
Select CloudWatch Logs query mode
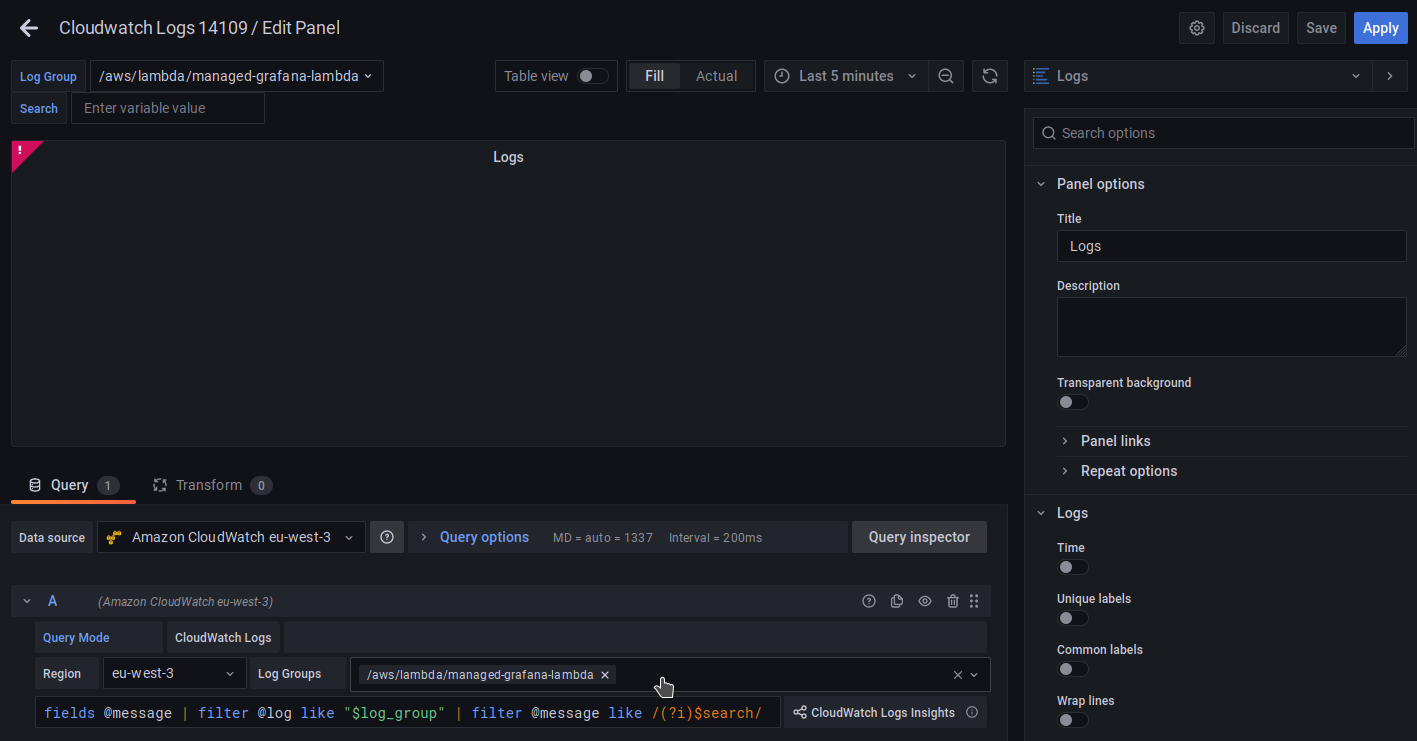223,637
